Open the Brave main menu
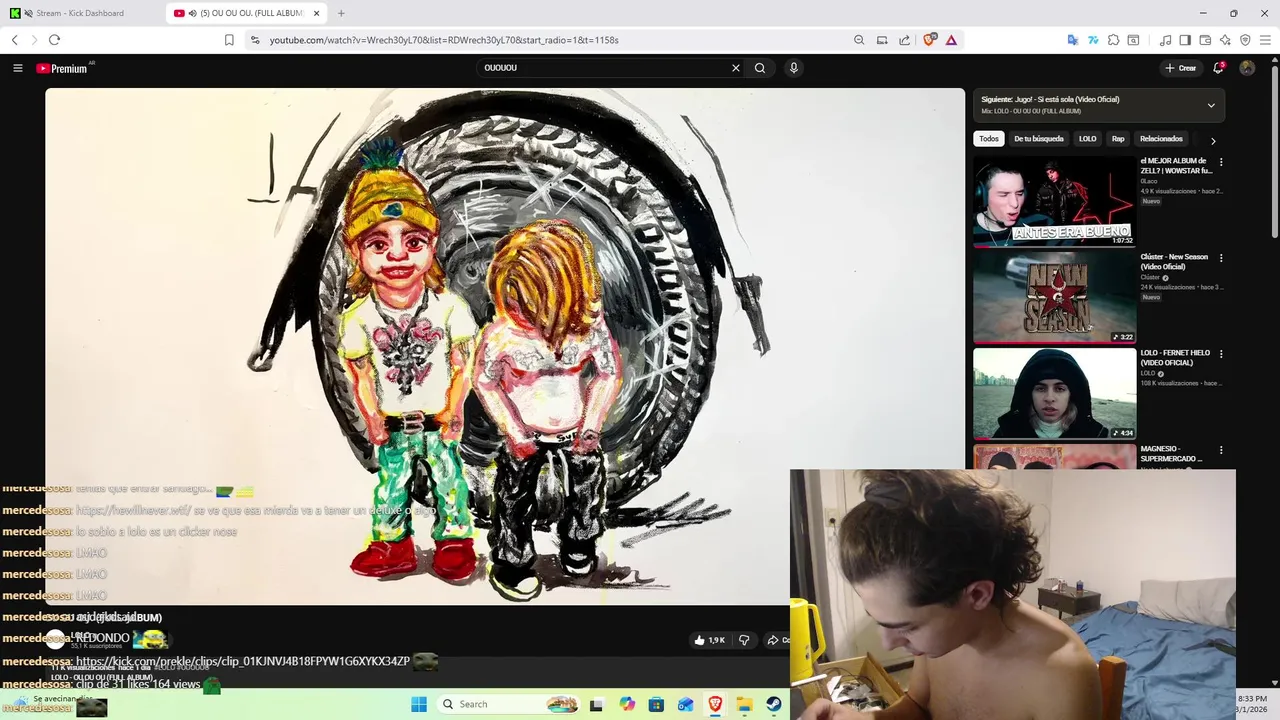The width and height of the screenshot is (1280, 720). pos(1265,40)
